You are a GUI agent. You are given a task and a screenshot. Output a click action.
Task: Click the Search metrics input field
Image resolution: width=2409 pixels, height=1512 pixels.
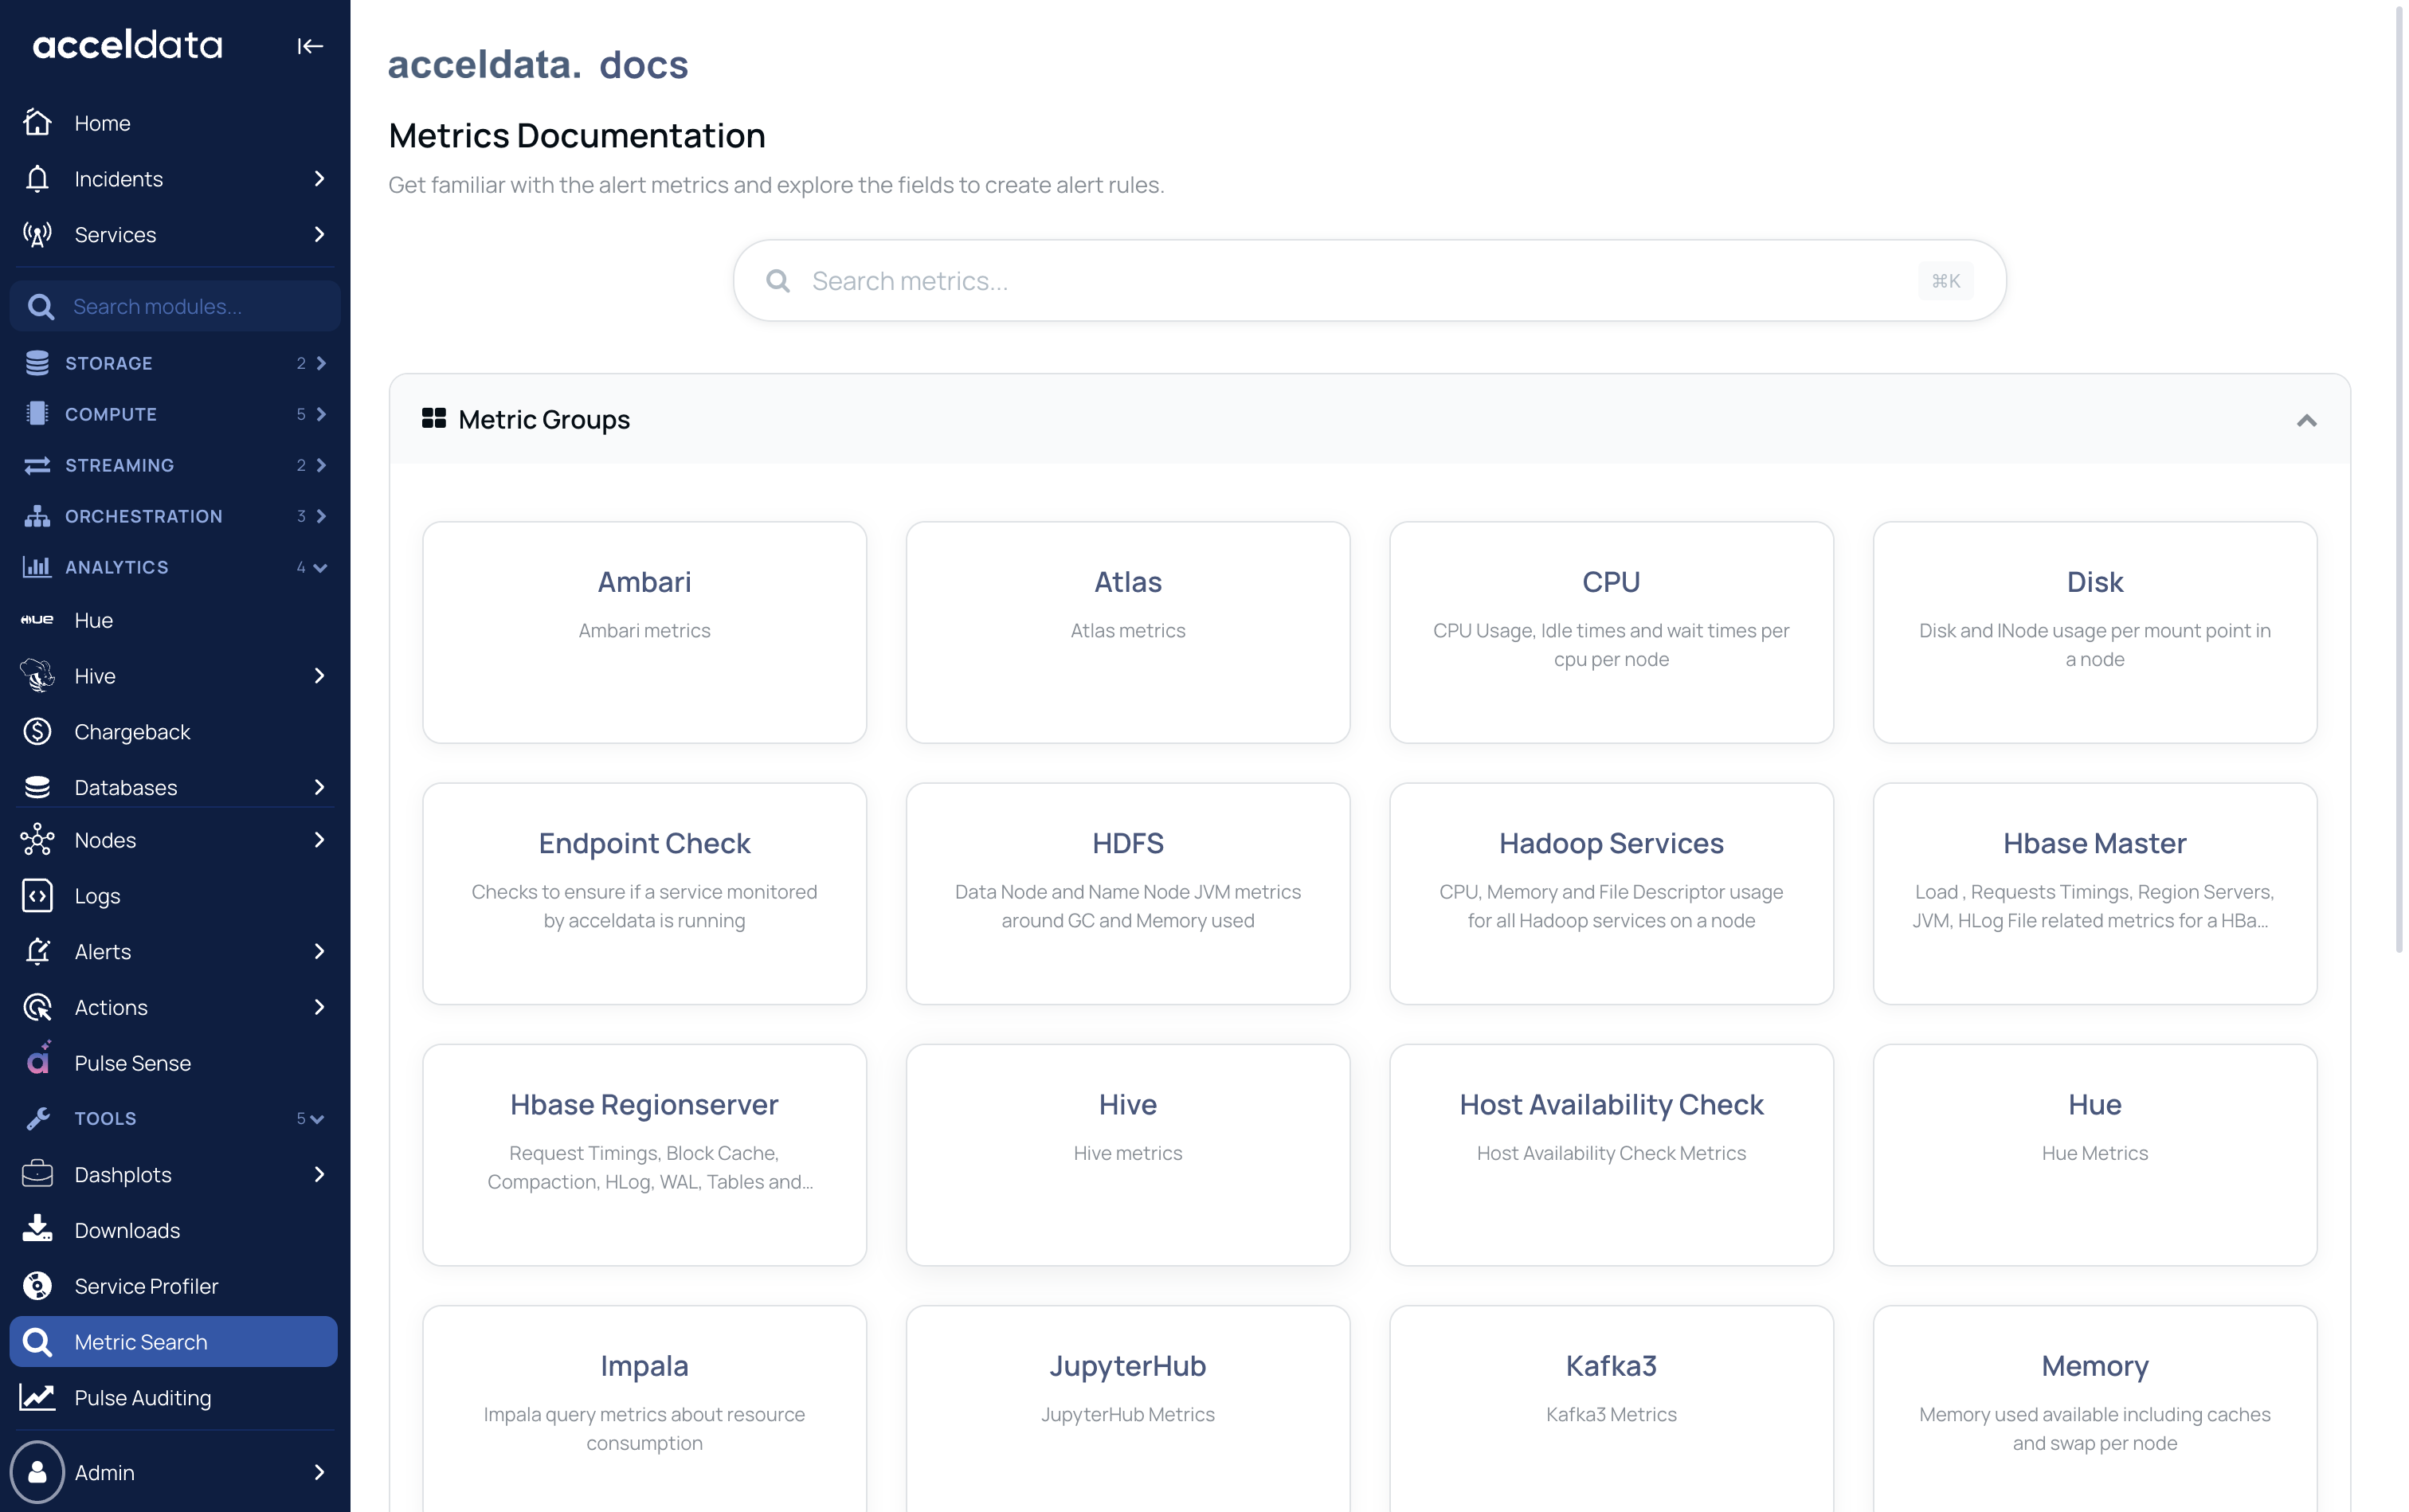pos(1369,281)
